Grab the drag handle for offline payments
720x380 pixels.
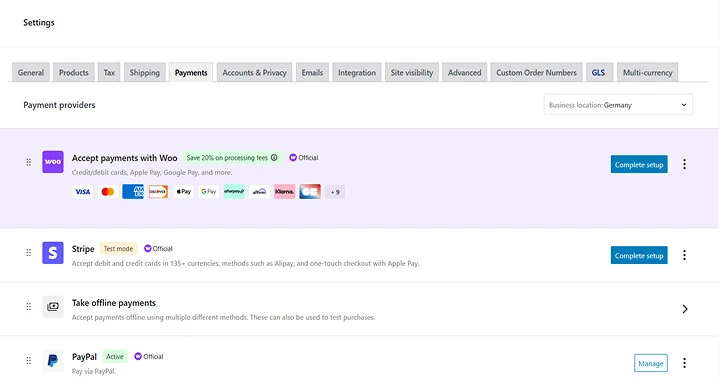coord(28,307)
